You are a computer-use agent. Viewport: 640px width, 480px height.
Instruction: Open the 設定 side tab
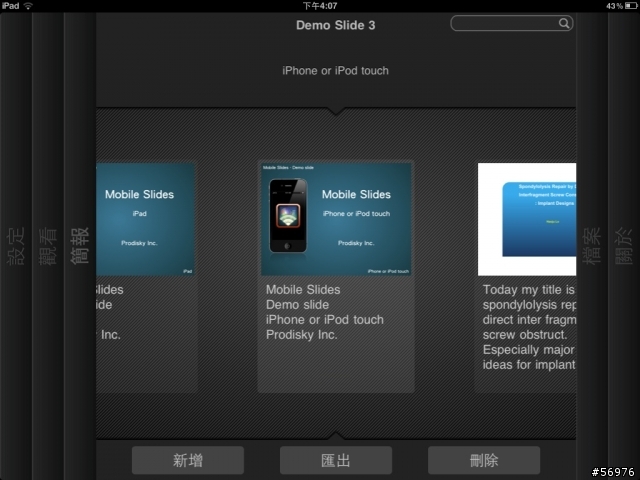pyautogui.click(x=16, y=246)
